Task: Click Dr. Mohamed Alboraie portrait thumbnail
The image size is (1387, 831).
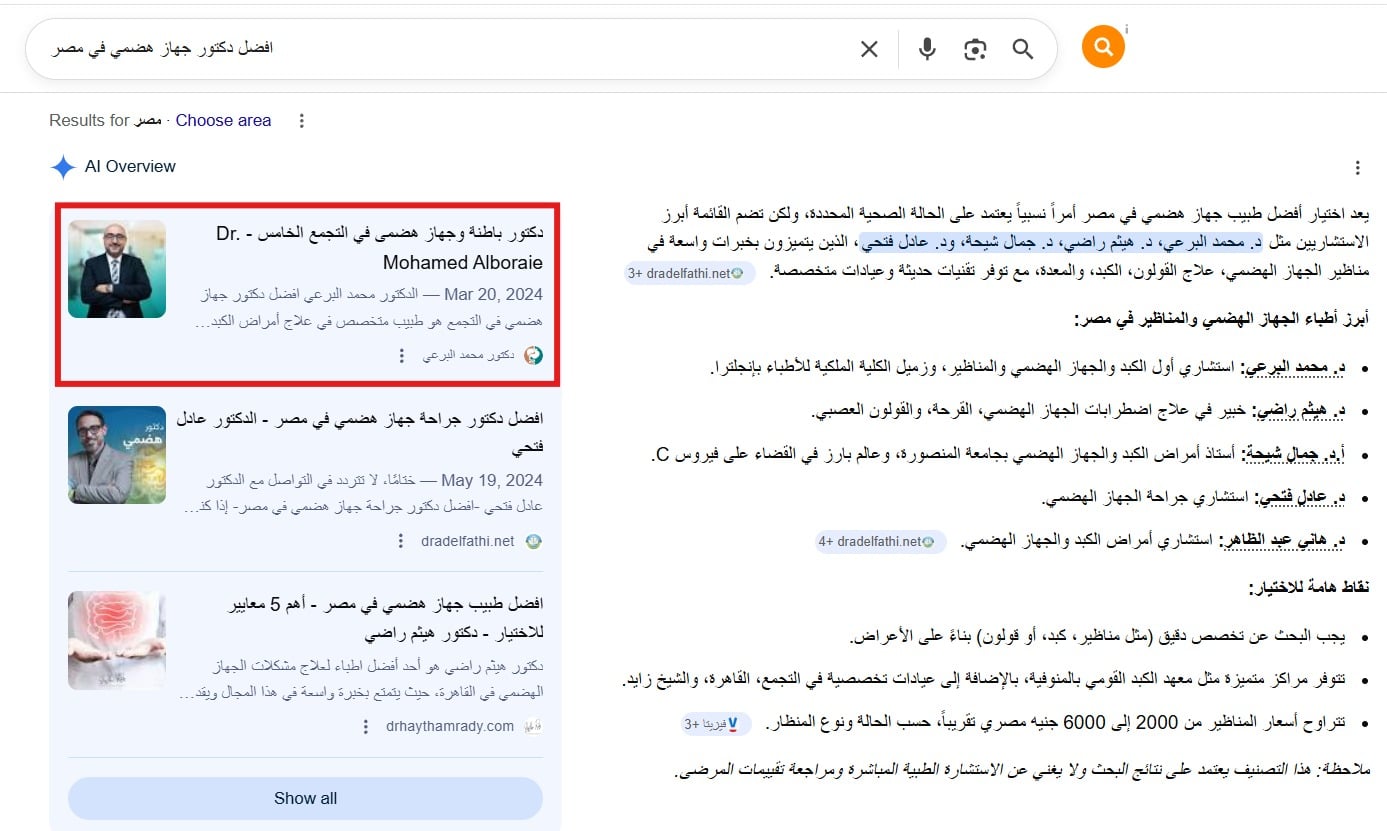Action: coord(117,269)
